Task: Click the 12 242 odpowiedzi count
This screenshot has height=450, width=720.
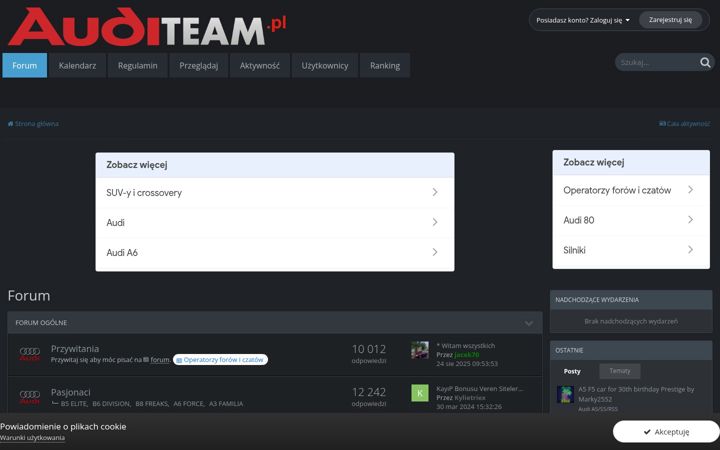Action: 369,397
